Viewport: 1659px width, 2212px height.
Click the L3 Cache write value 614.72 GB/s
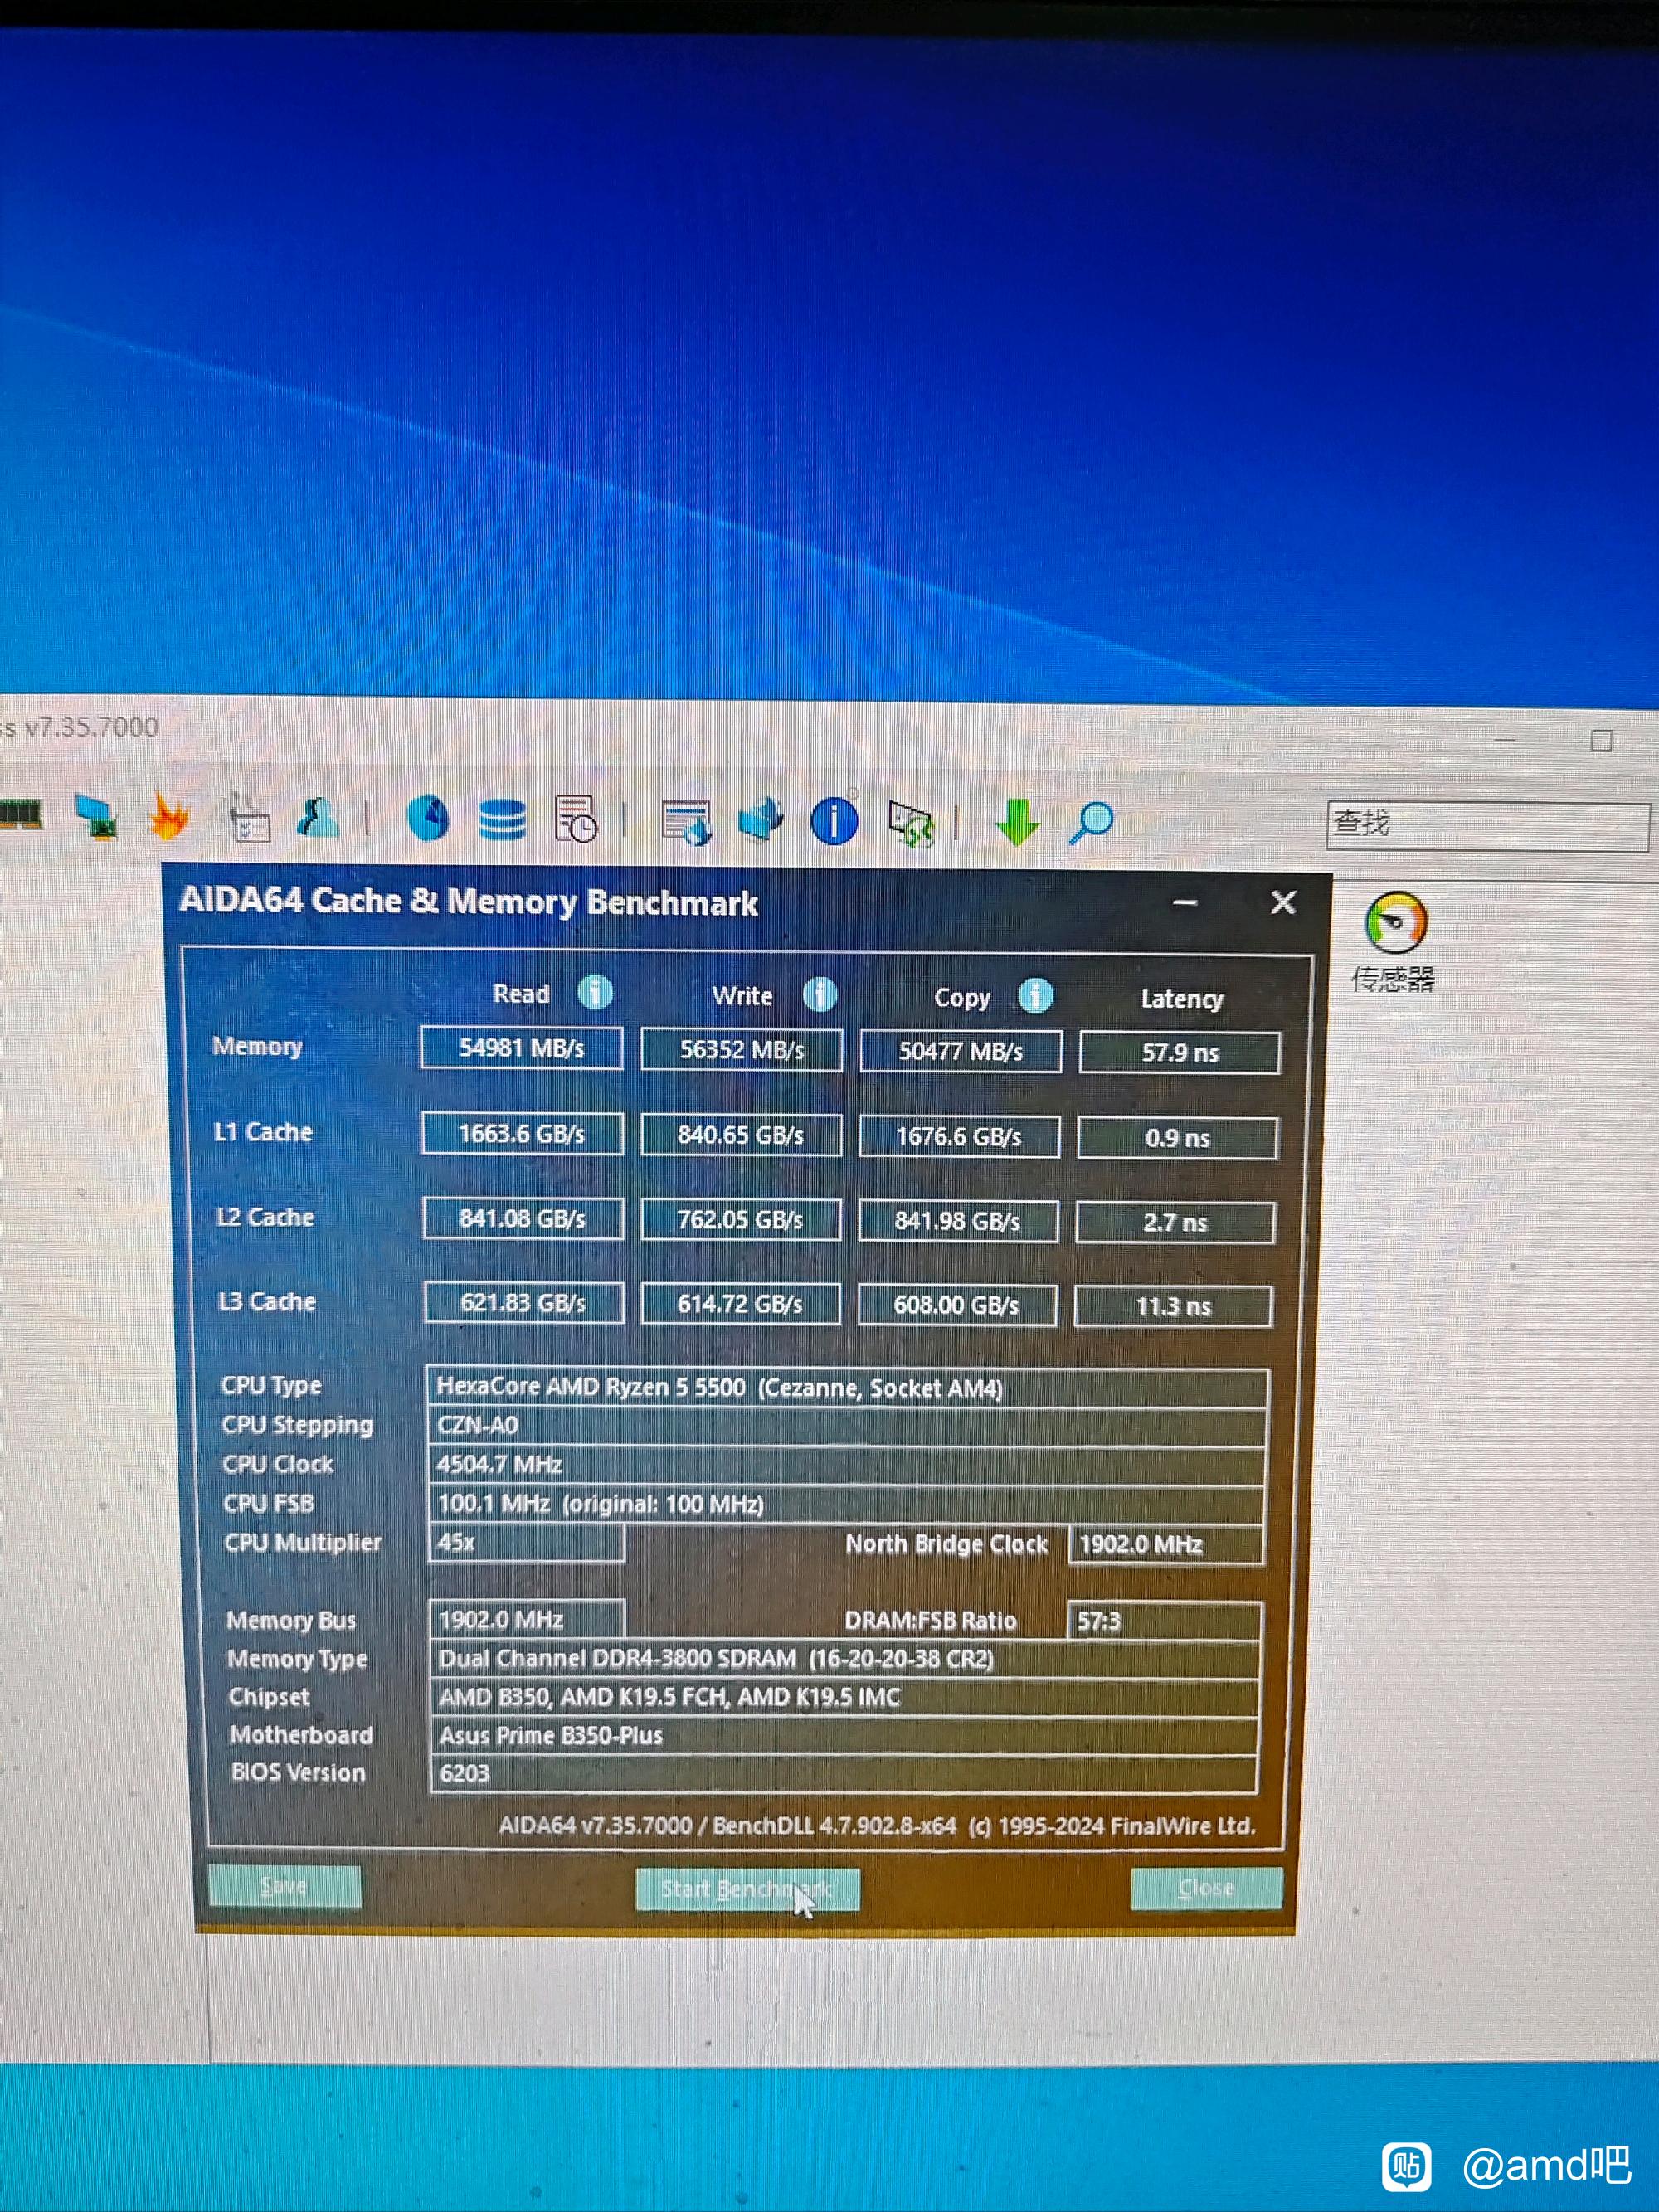pos(740,1304)
